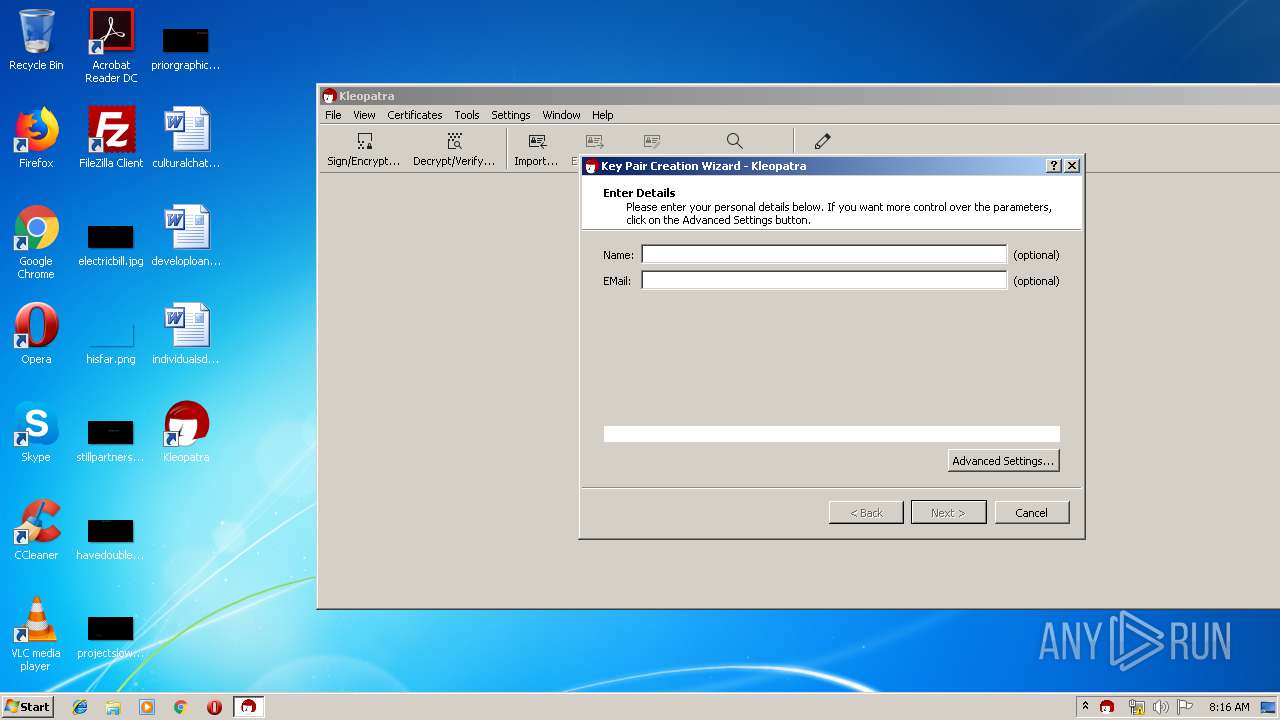Image resolution: width=1280 pixels, height=720 pixels.
Task: Open the Certificates menu
Action: [x=415, y=115]
